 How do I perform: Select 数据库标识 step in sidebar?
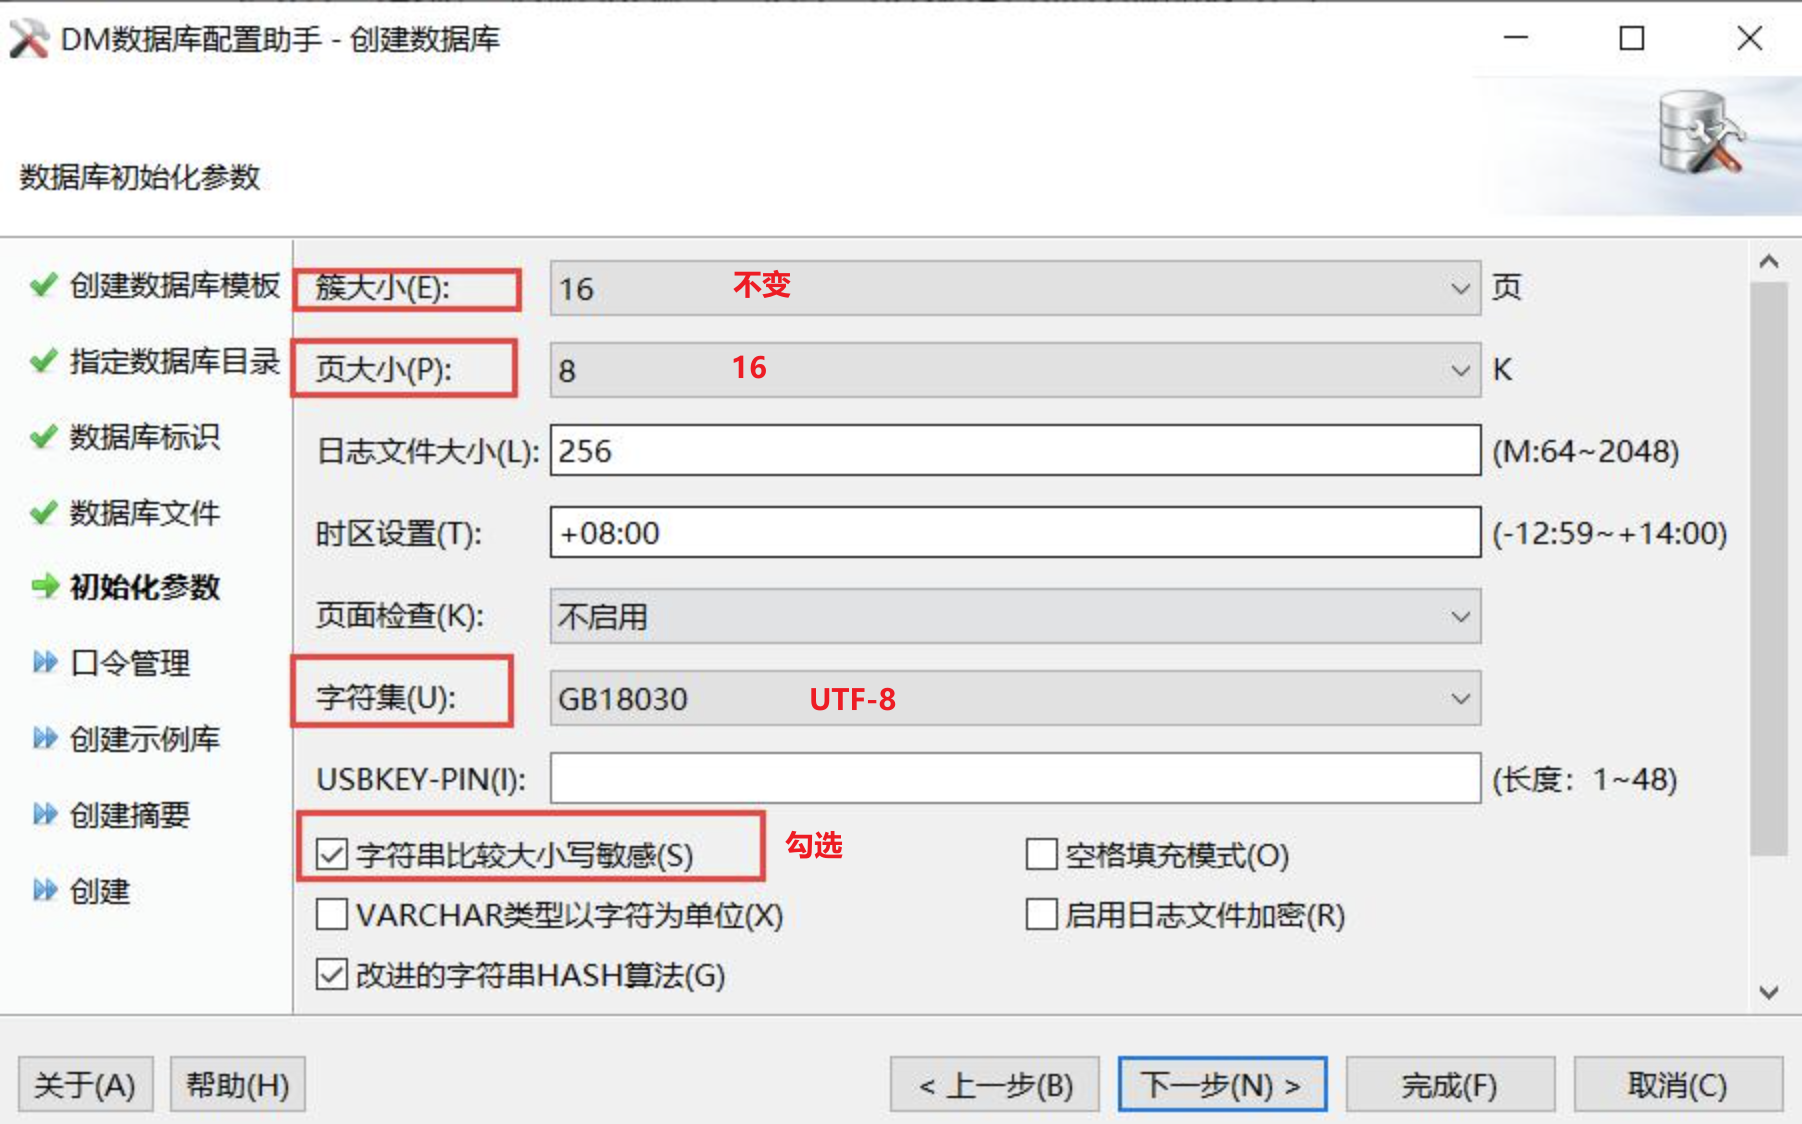point(144,437)
